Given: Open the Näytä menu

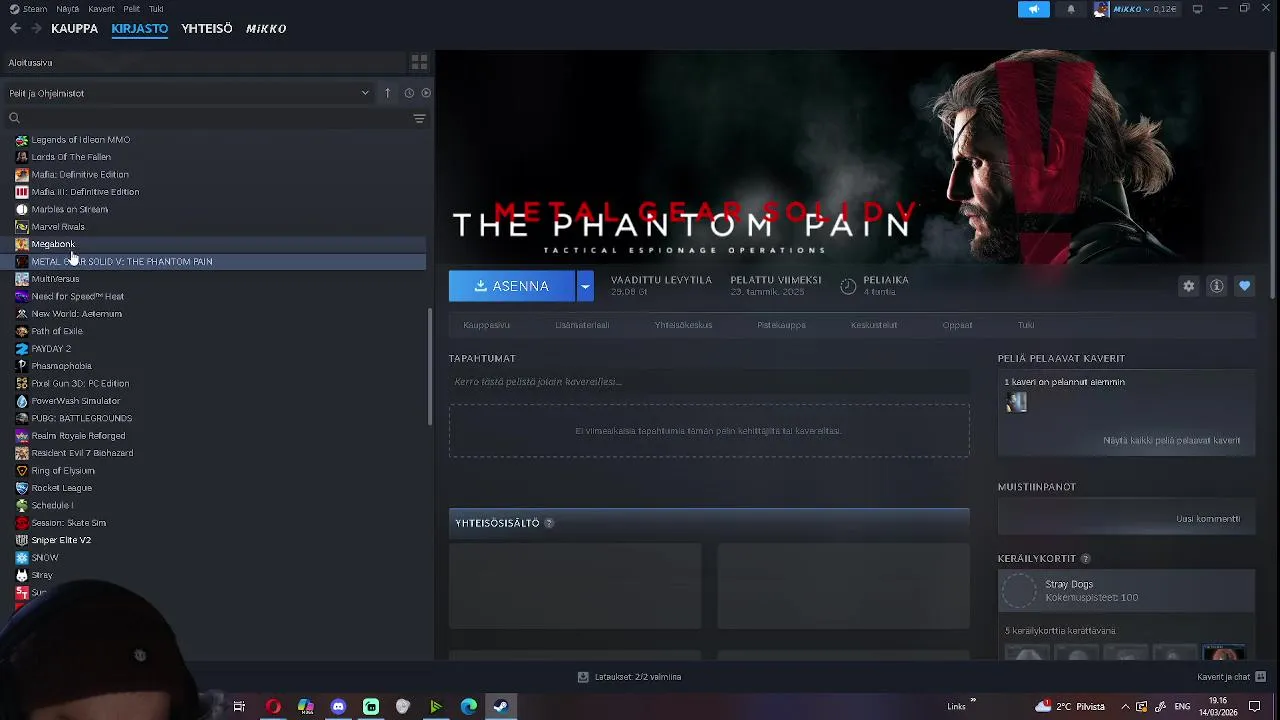Looking at the screenshot, I should pyautogui.click(x=67, y=9).
